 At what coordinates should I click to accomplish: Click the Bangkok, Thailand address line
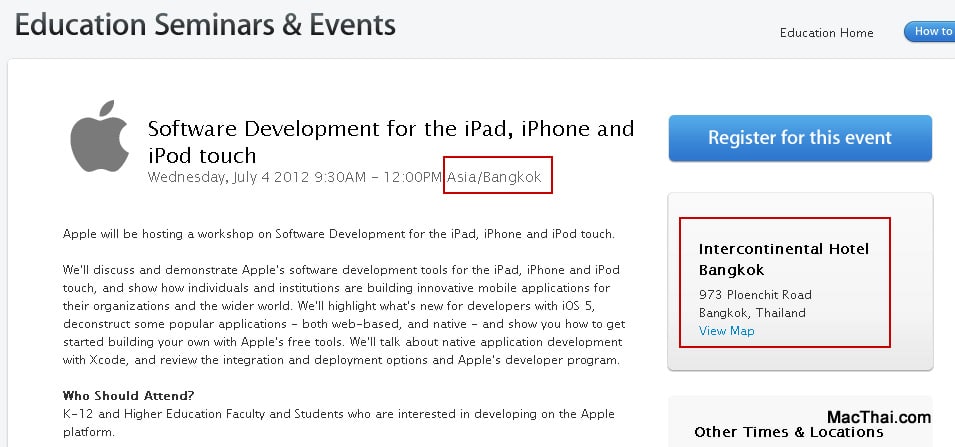click(752, 313)
